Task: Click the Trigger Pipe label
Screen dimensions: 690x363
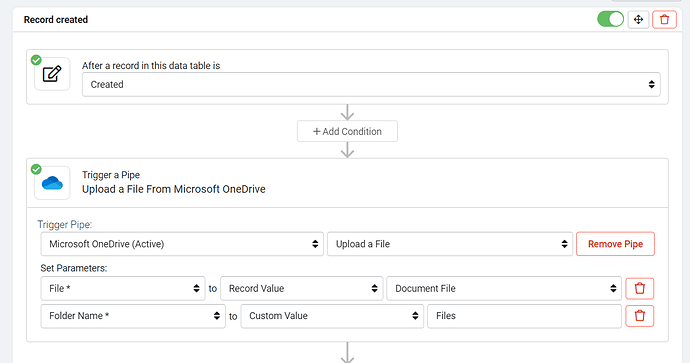Action: [x=65, y=224]
